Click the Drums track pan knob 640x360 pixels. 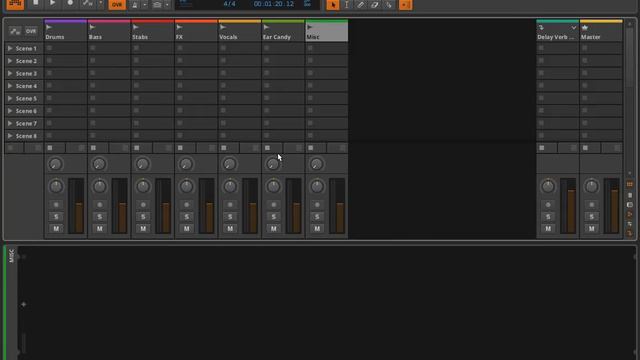[56, 187]
